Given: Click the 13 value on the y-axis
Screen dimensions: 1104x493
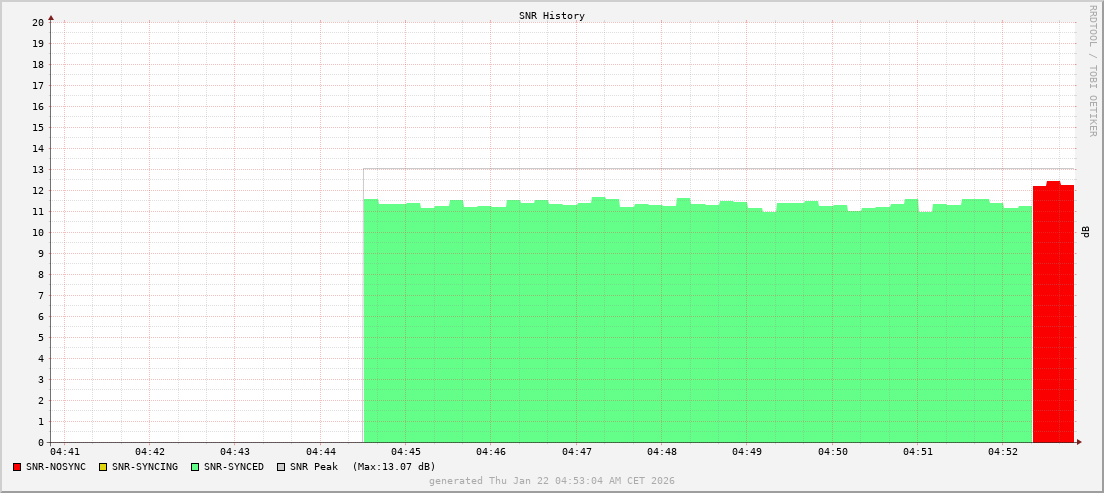Looking at the screenshot, I should tap(38, 169).
